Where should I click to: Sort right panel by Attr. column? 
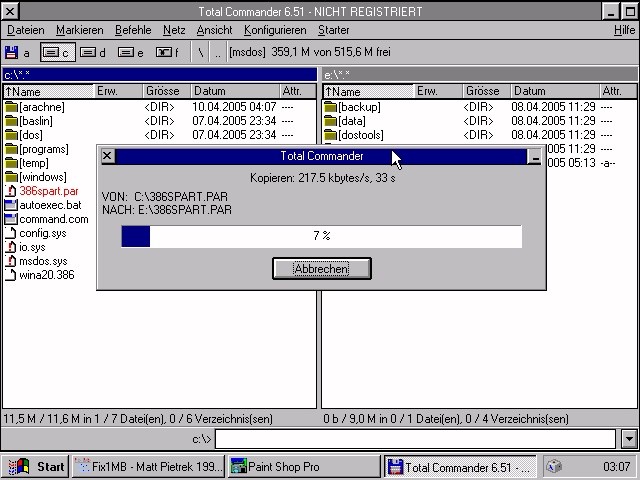click(618, 91)
